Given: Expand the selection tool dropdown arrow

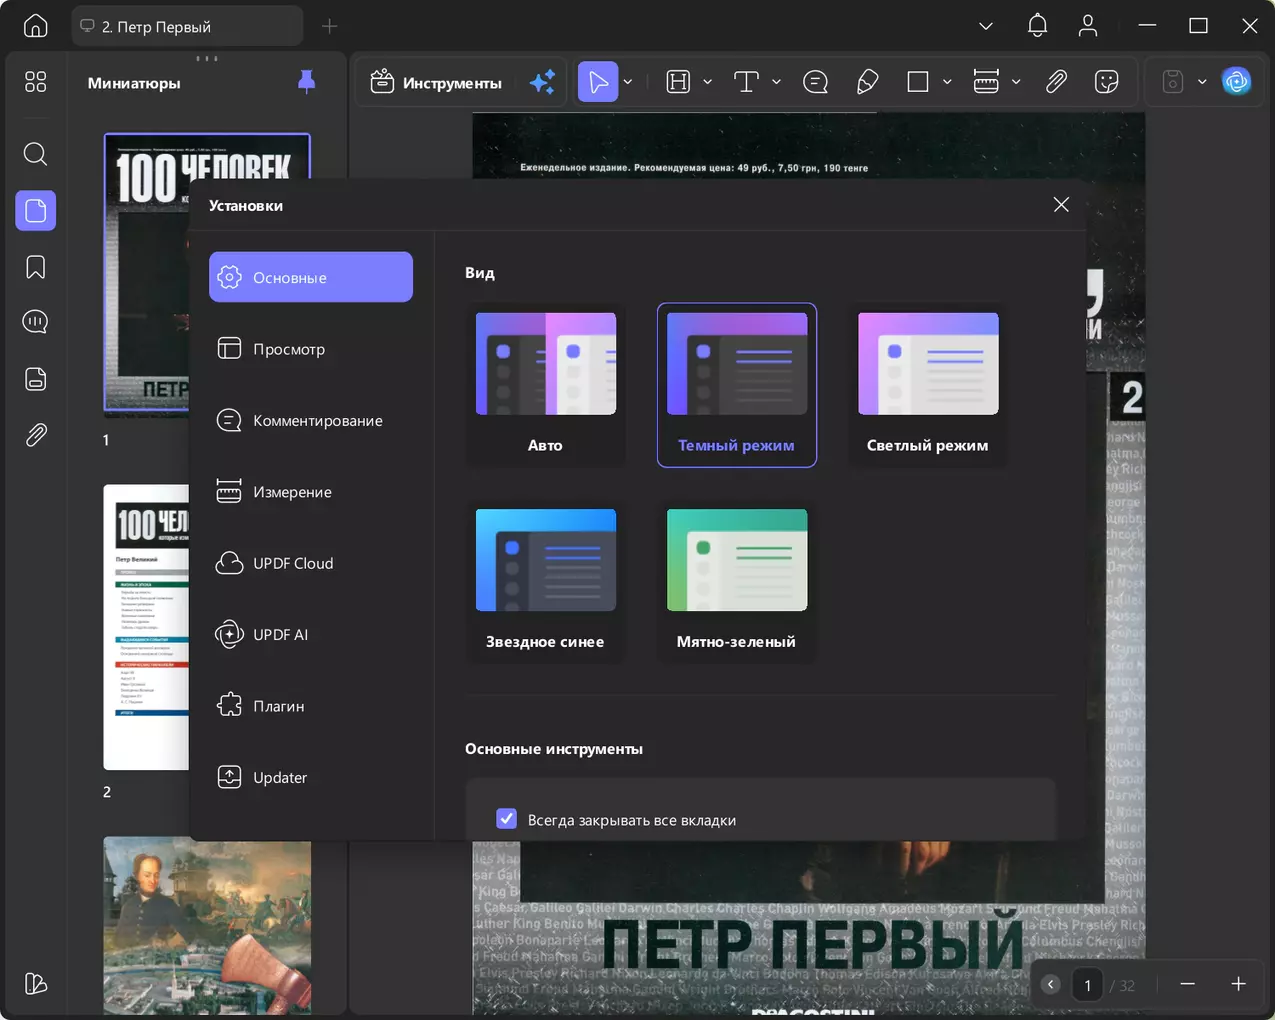Looking at the screenshot, I should pyautogui.click(x=628, y=82).
